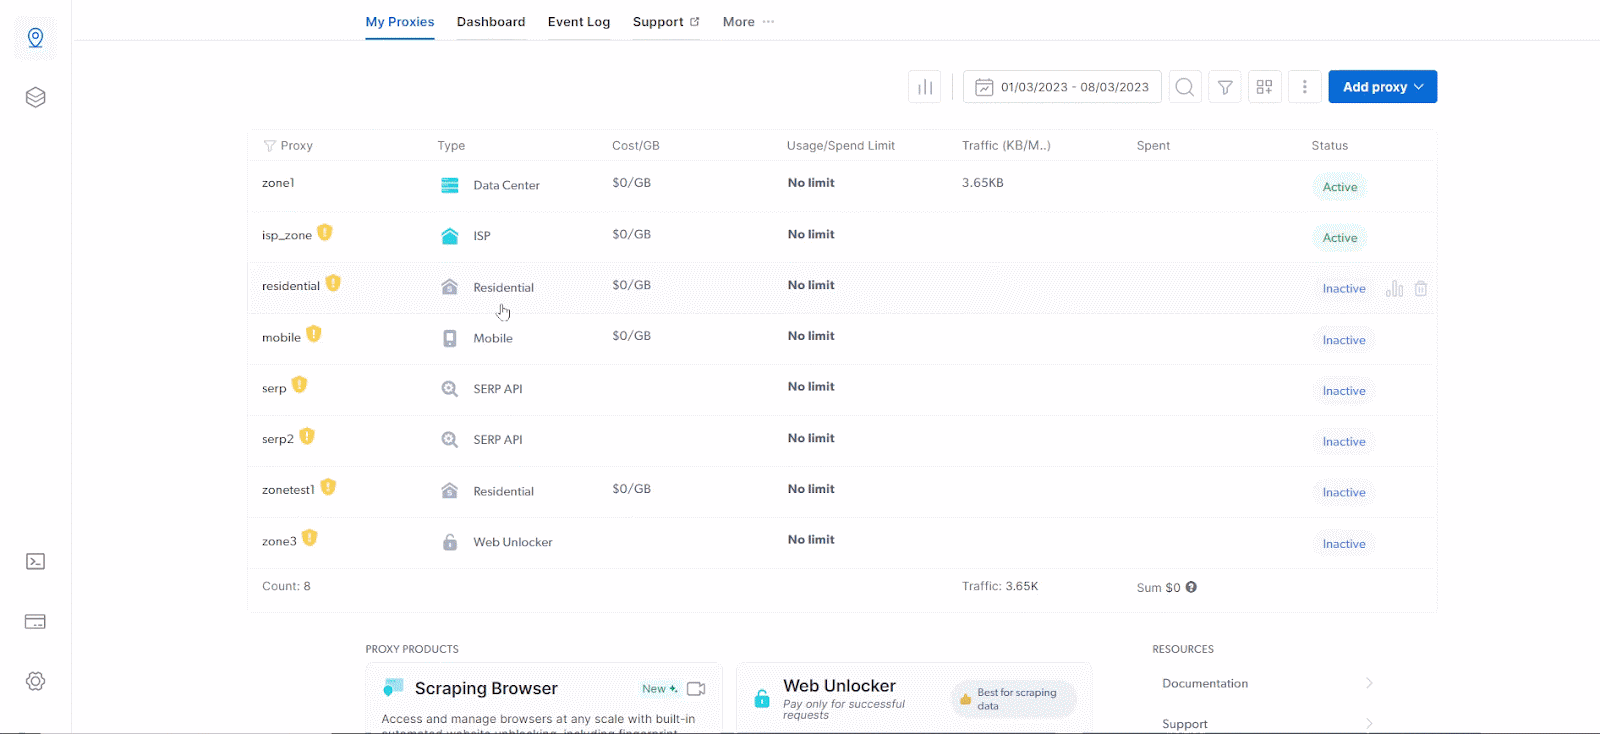Viewport: 1600px width, 734px height.
Task: Toggle the Active status of zone1
Action: (1340, 187)
